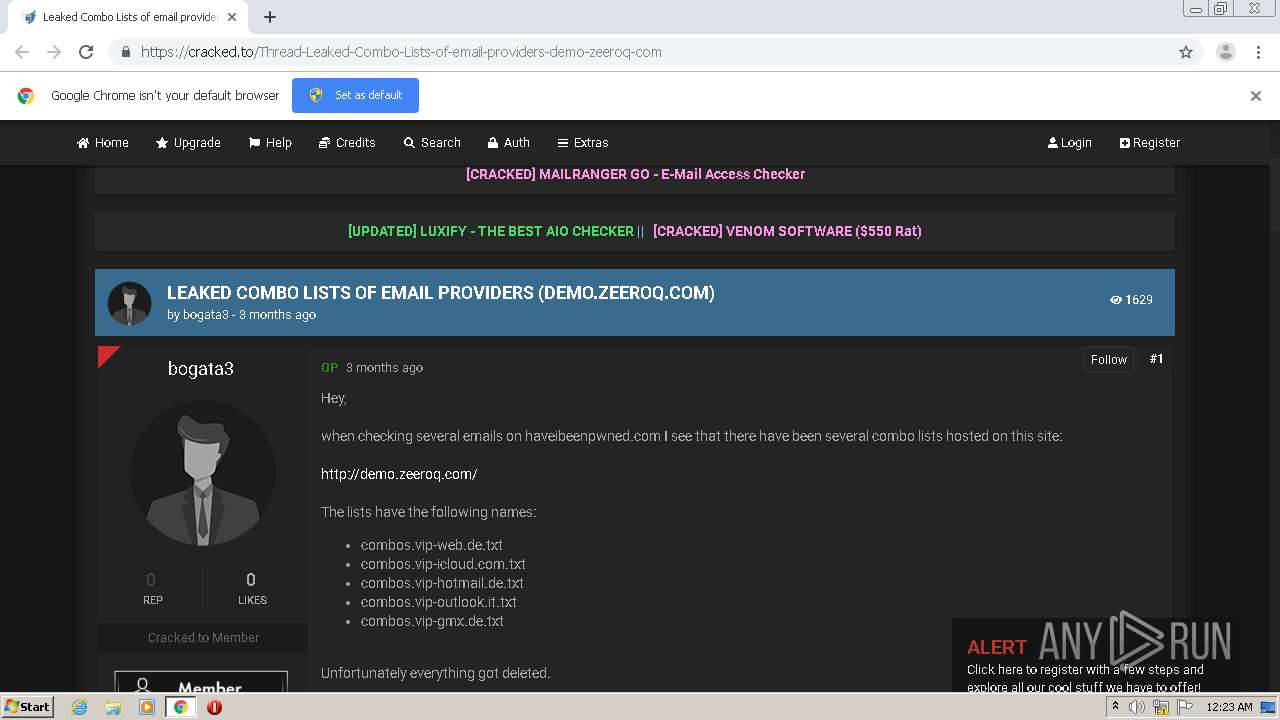Open the Help menu item

tap(270, 143)
